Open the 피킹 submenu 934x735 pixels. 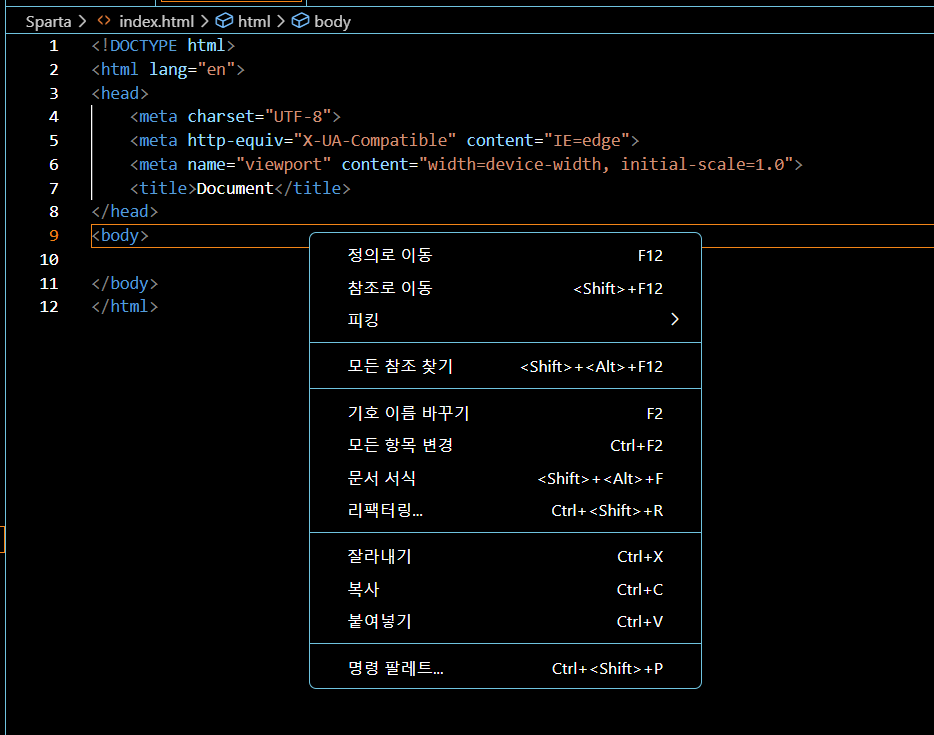click(x=505, y=320)
